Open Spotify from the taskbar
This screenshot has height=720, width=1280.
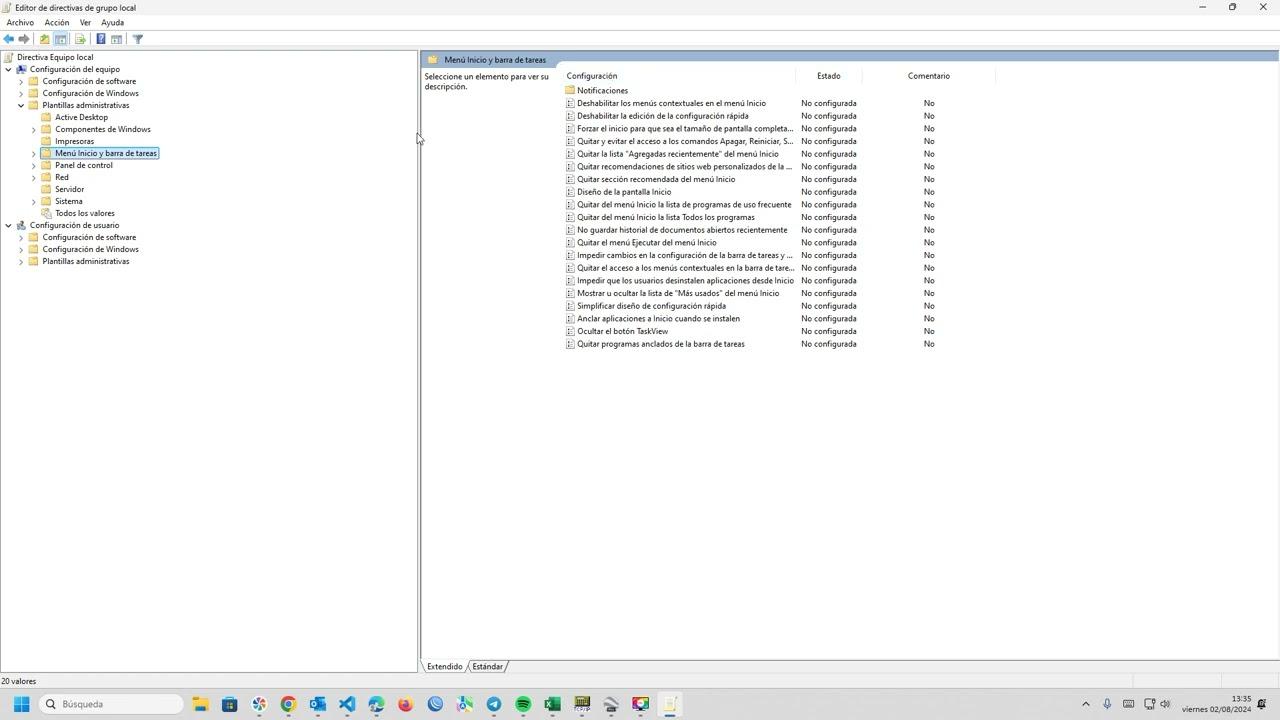pos(523,704)
